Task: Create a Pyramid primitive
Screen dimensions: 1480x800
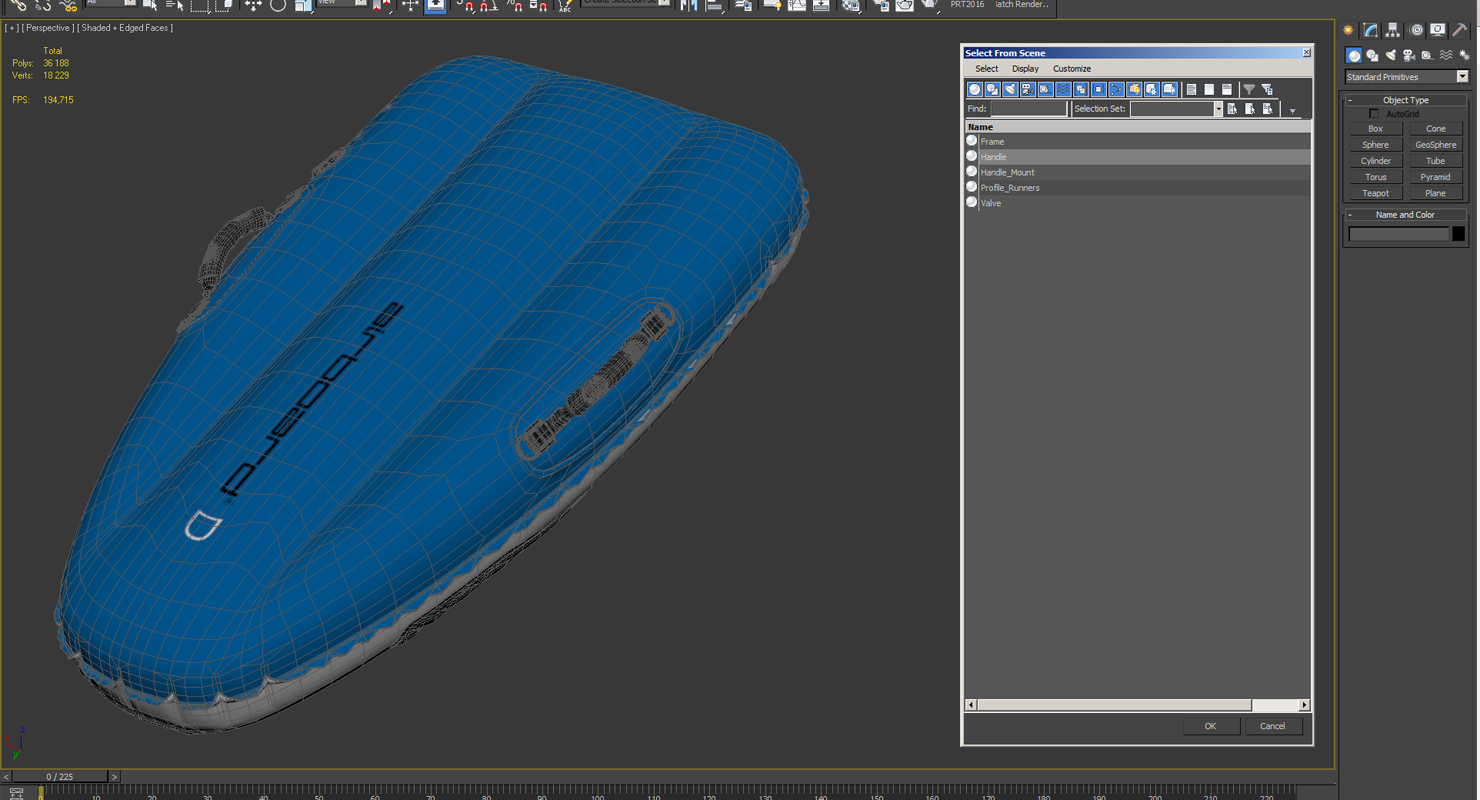Action: tap(1435, 177)
